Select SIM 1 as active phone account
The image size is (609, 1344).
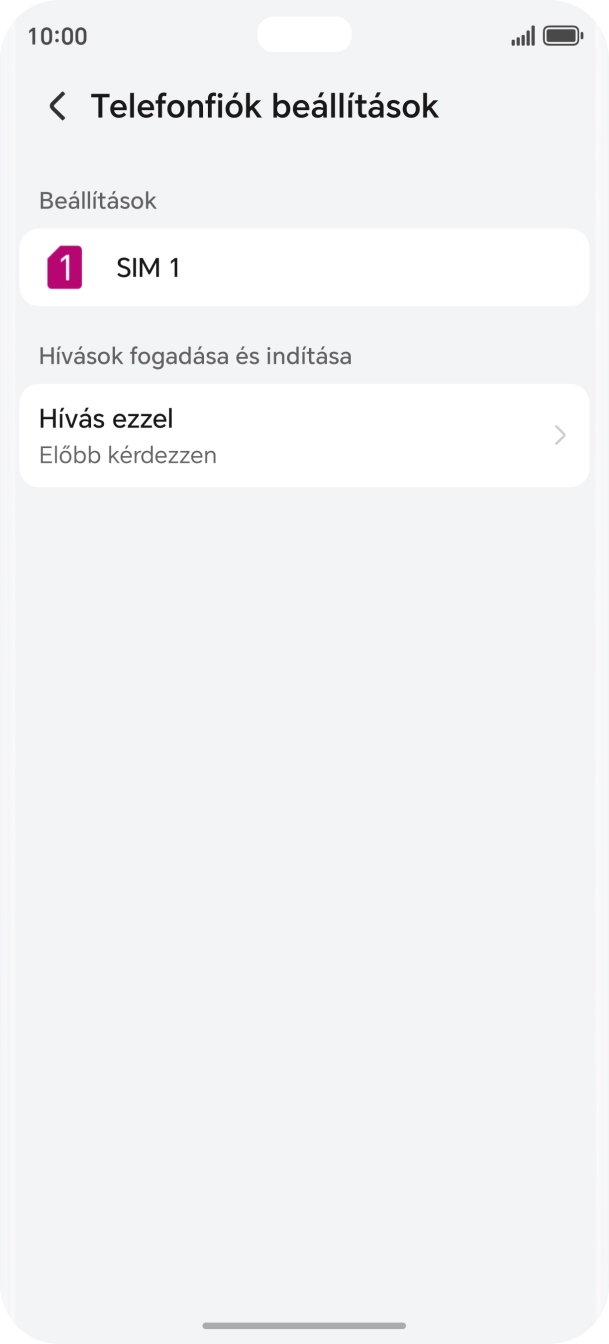304,267
